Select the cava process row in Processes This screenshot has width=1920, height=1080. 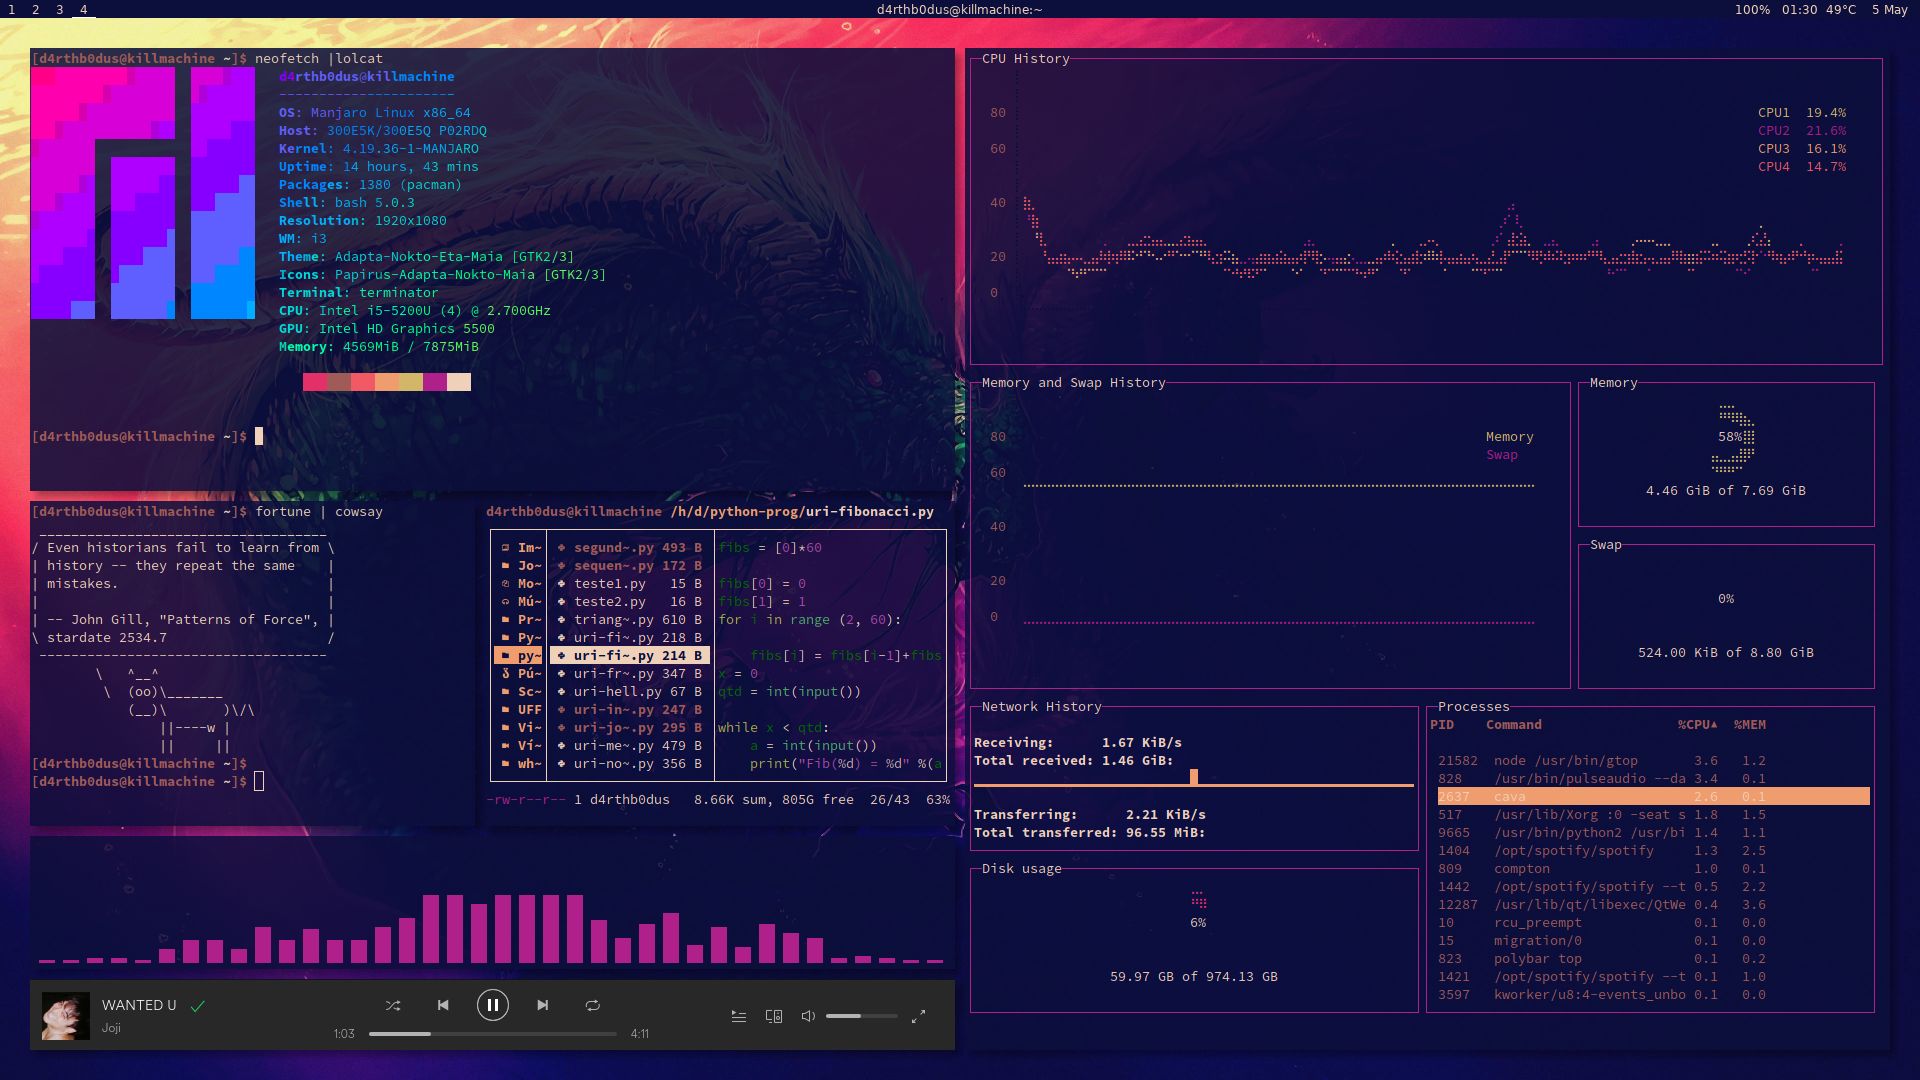click(x=1650, y=797)
